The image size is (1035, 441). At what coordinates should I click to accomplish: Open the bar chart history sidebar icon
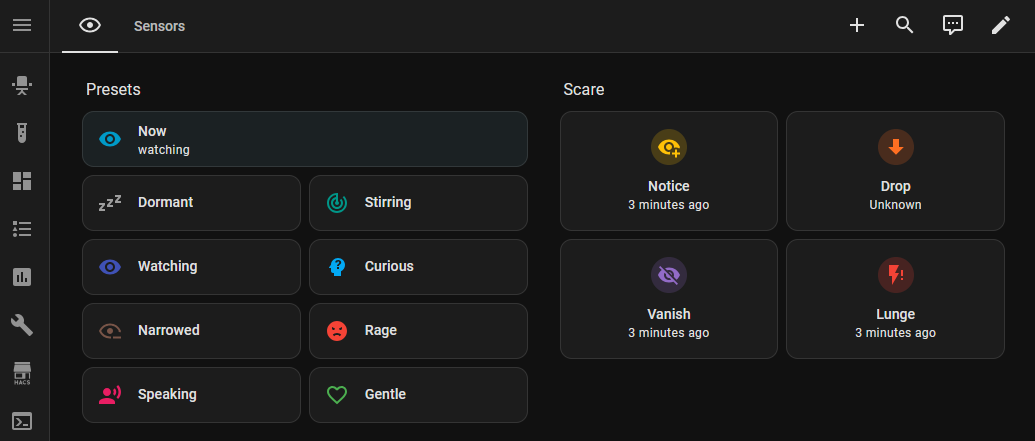pos(22,277)
